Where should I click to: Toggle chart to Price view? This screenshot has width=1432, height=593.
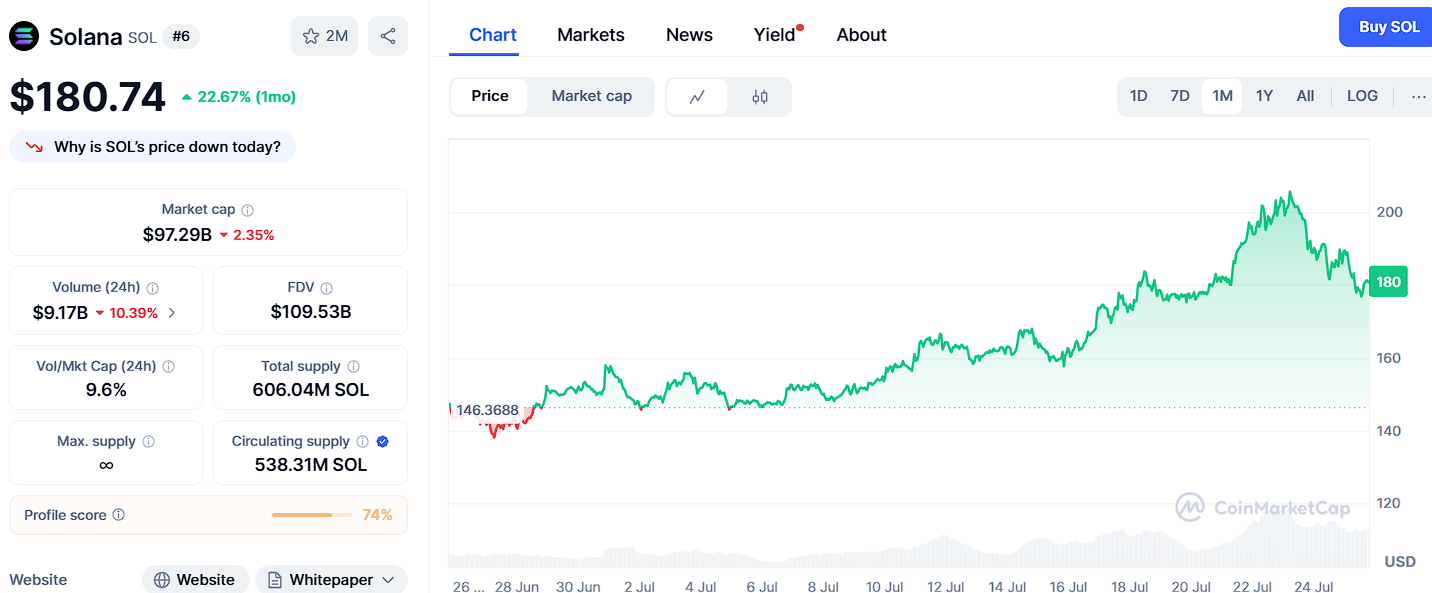coord(490,96)
